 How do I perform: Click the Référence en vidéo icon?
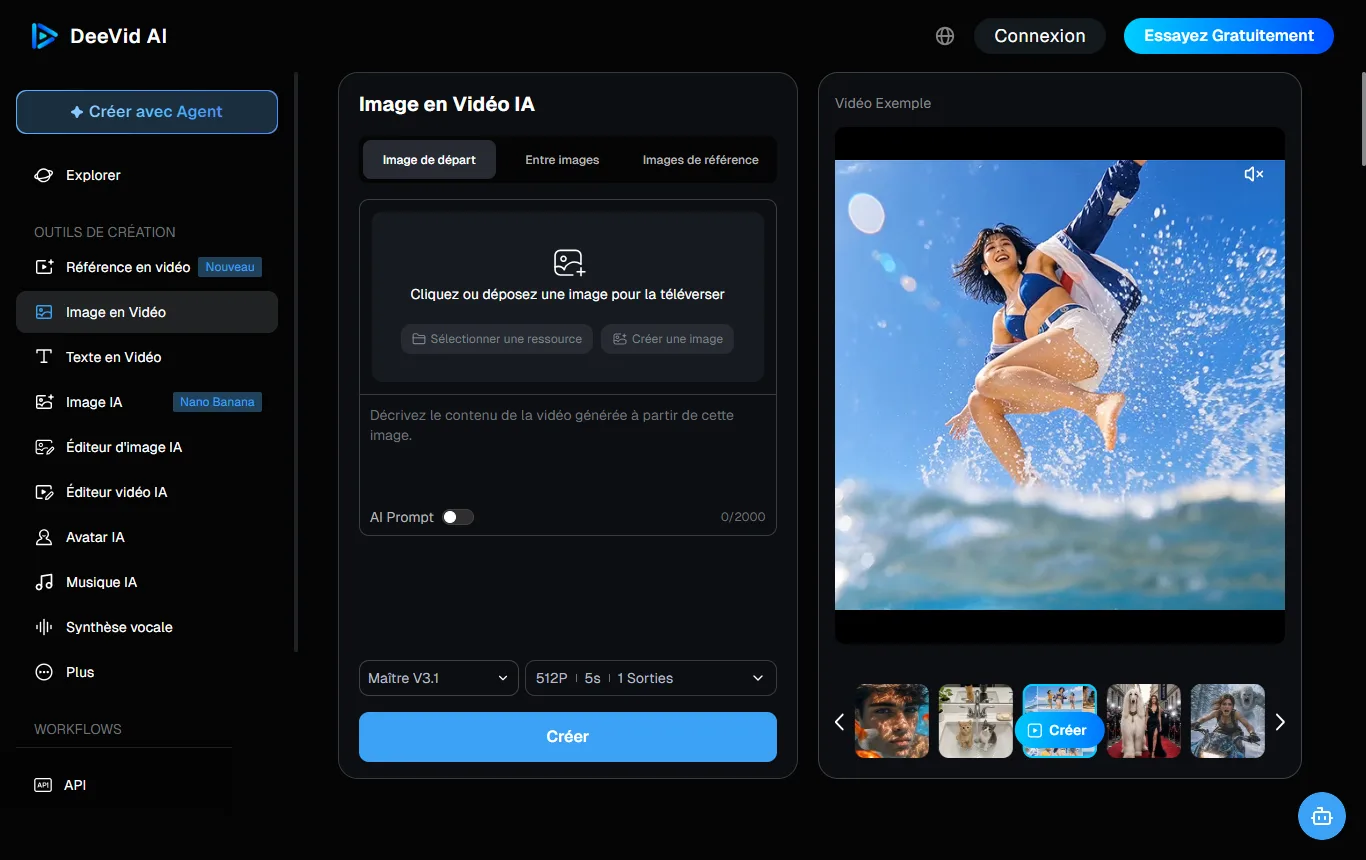(44, 267)
